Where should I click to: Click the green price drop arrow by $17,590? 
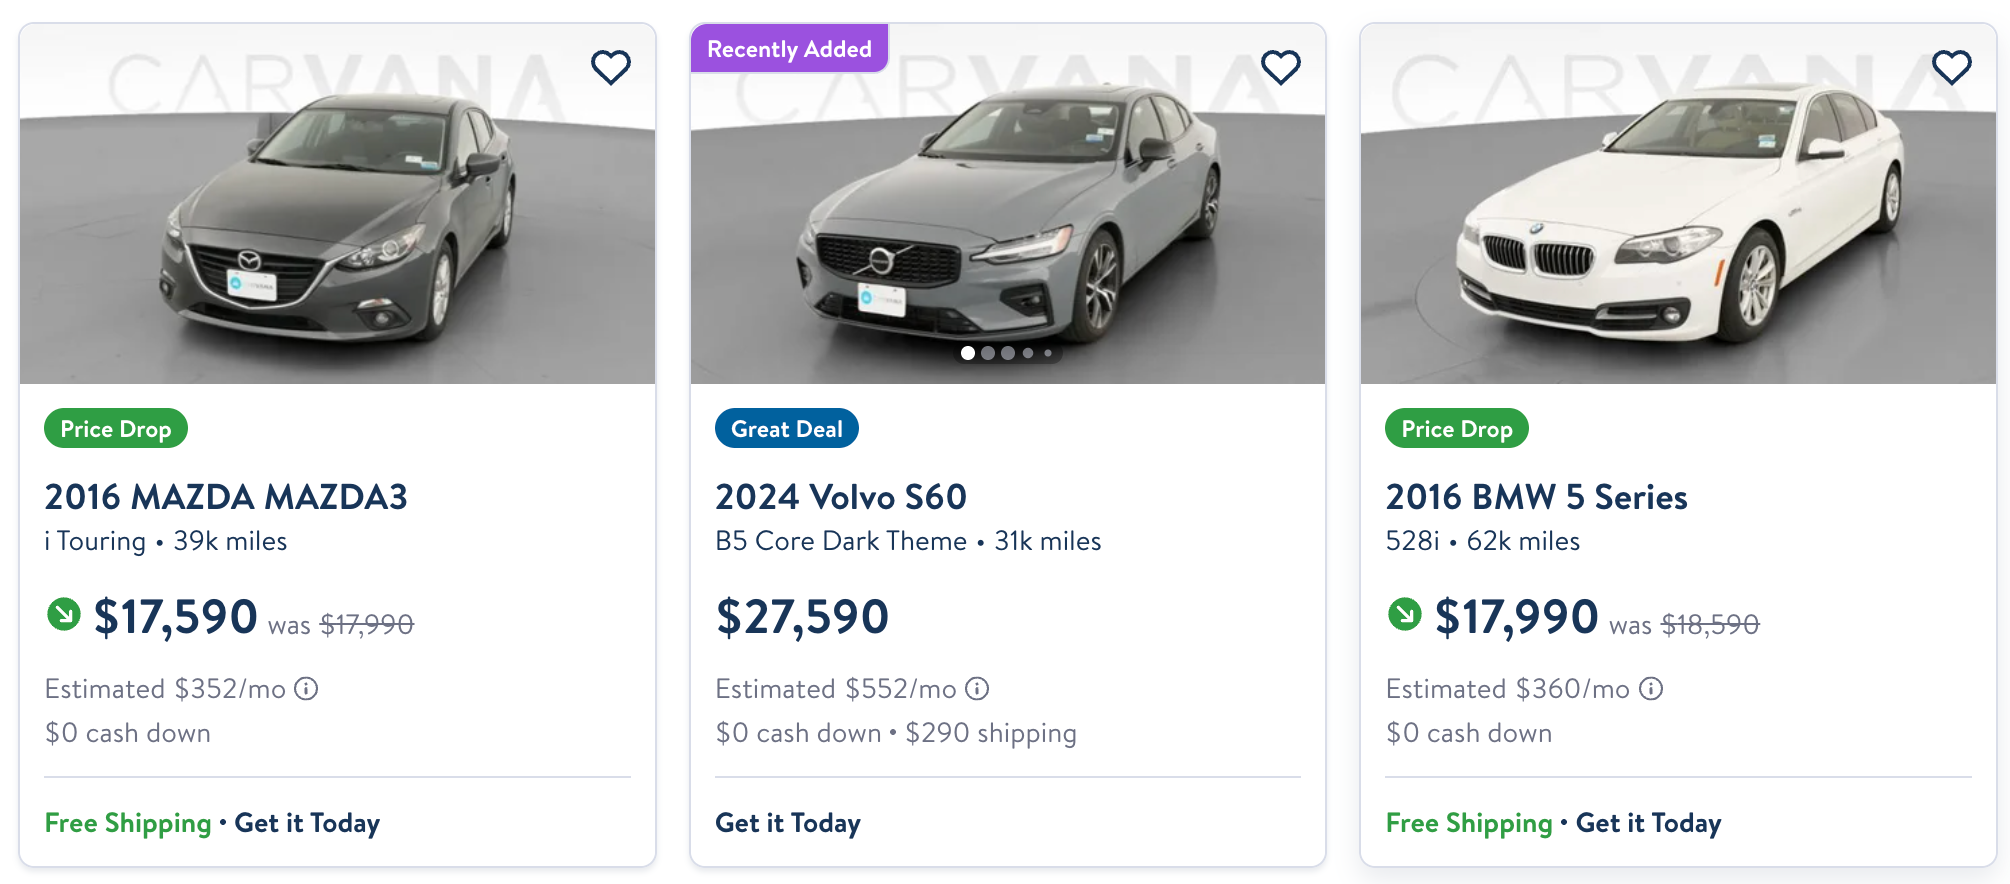pos(64,614)
